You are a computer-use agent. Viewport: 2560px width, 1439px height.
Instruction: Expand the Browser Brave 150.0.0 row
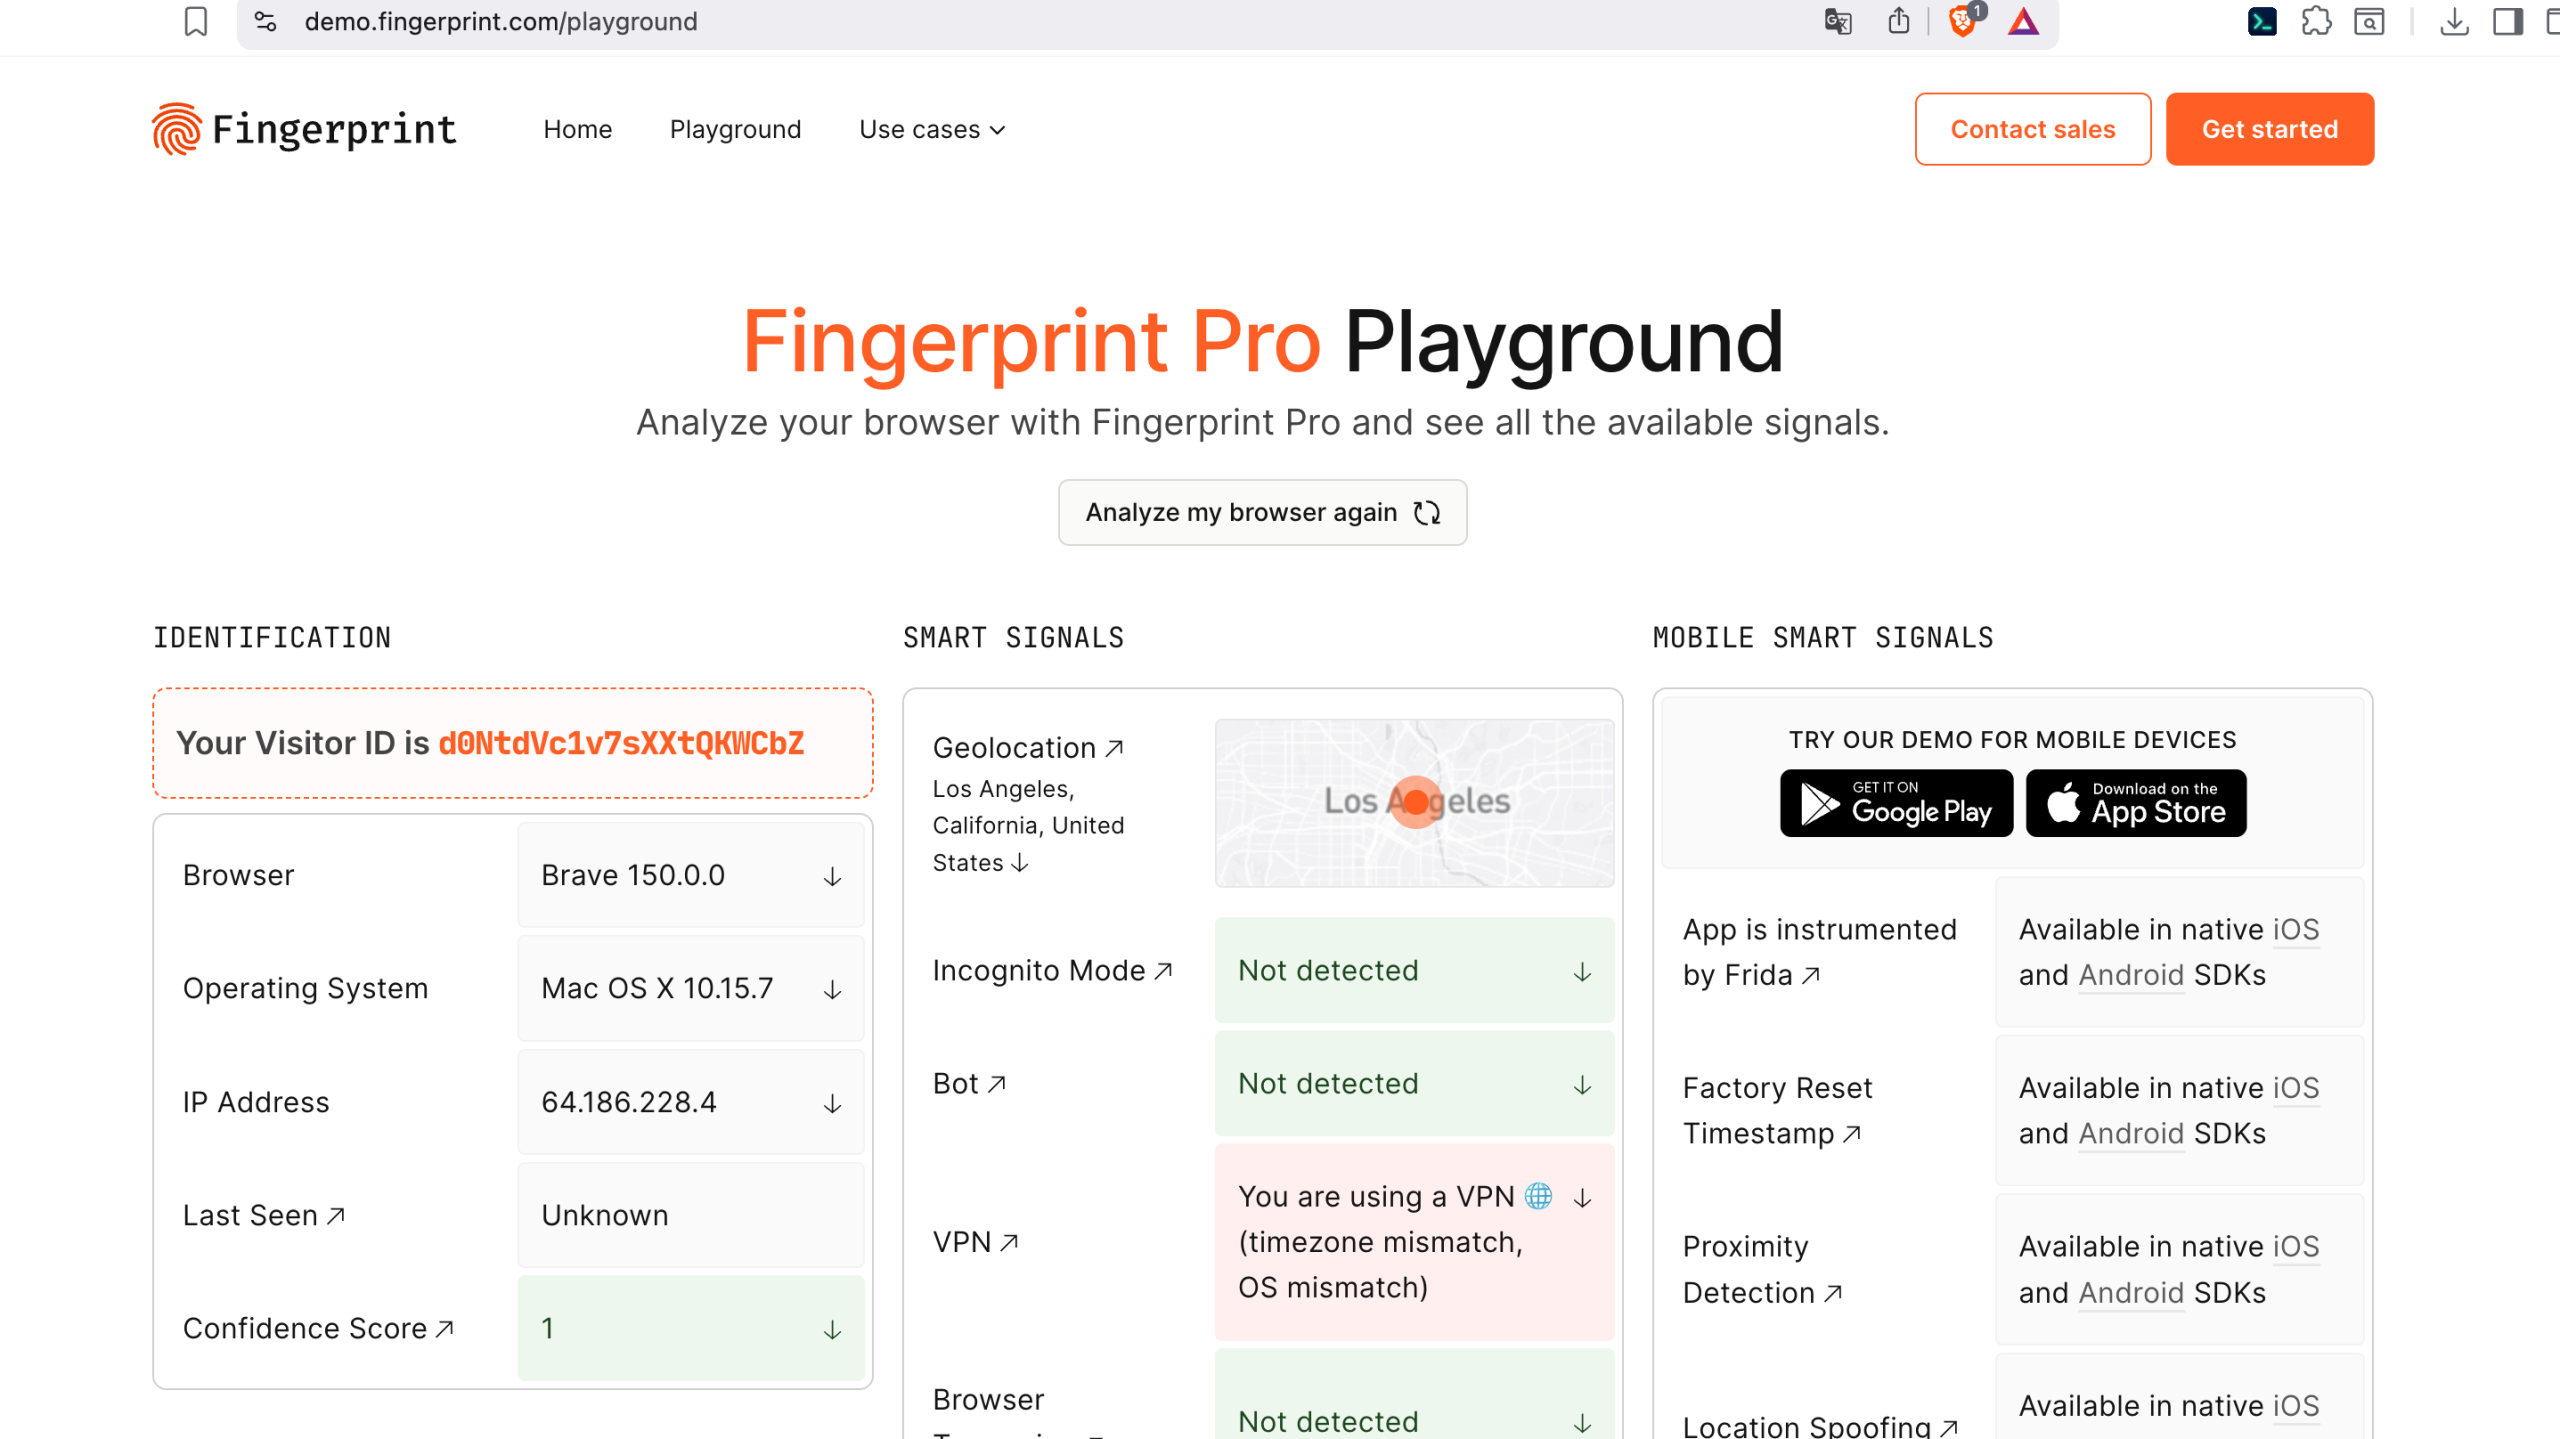[x=690, y=876]
